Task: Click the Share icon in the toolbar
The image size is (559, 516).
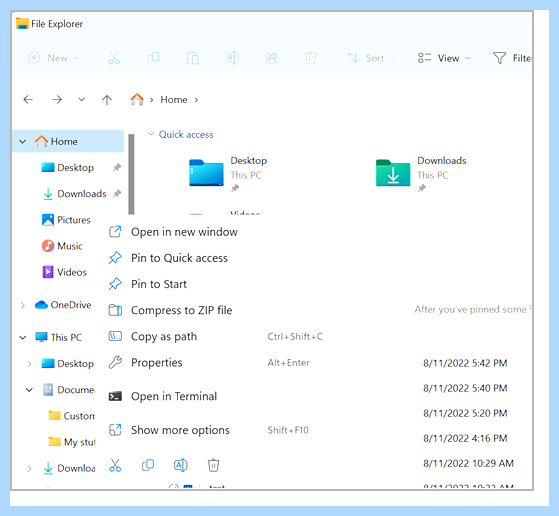Action: click(x=271, y=58)
